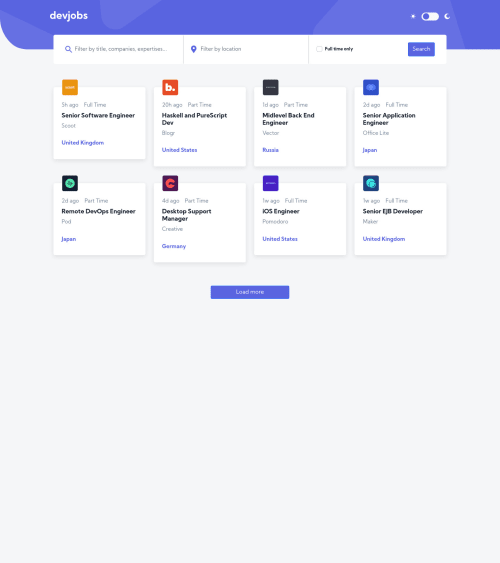Open the iOS Engineer job
500x563 pixels.
281,211
